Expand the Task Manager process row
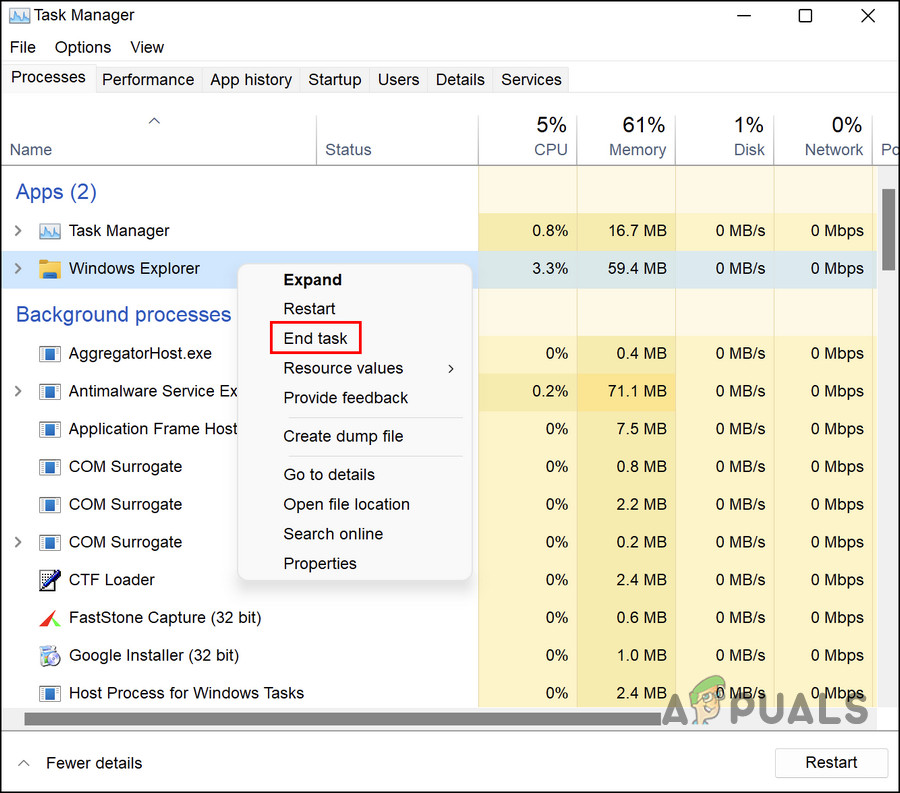The width and height of the screenshot is (900, 793). (x=18, y=231)
